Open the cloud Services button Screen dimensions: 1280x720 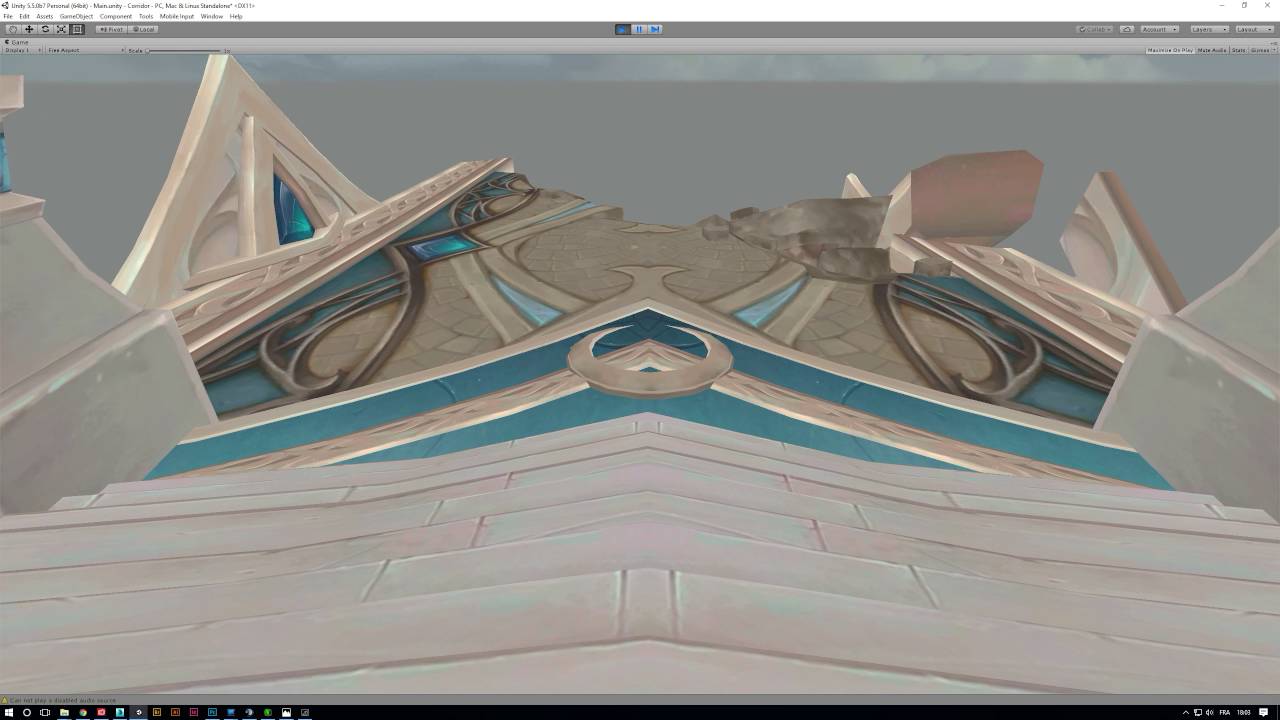(1127, 29)
